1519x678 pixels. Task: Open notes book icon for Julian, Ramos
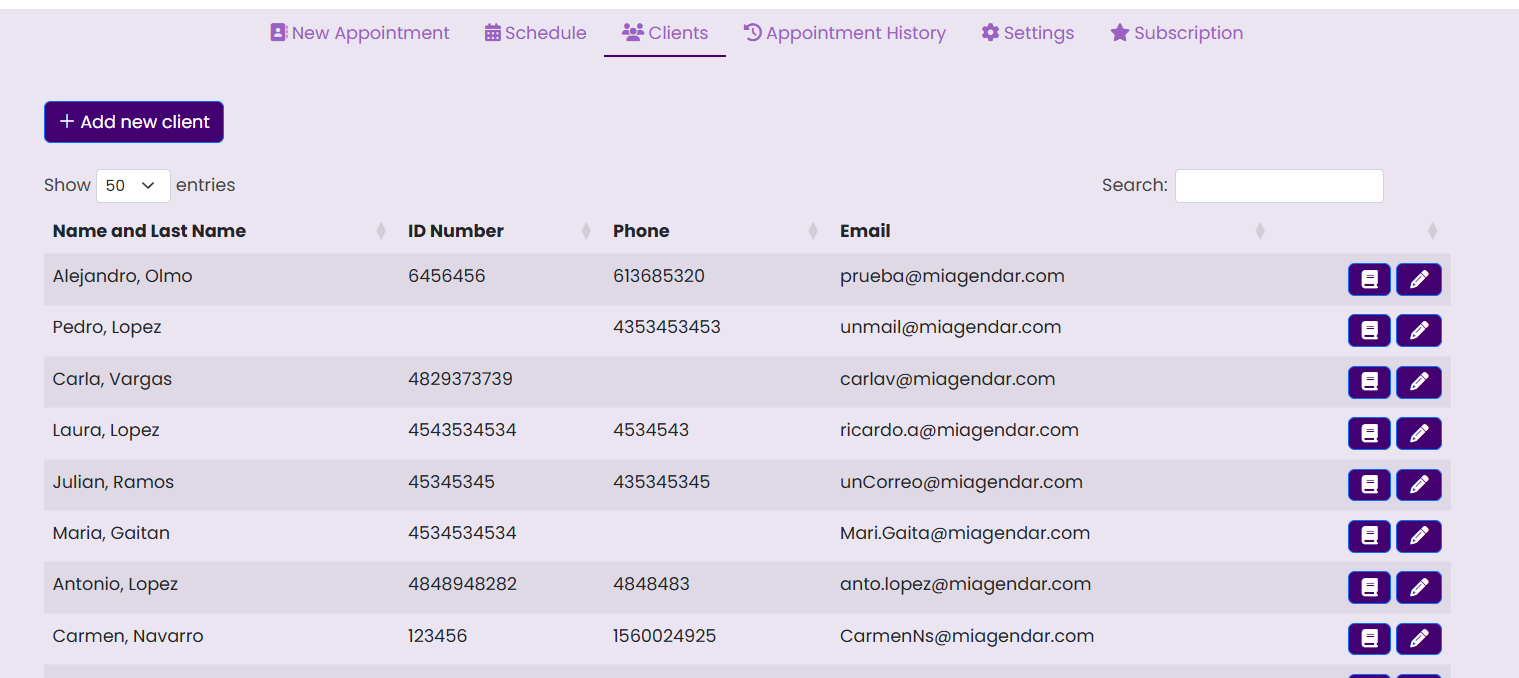click(x=1369, y=485)
